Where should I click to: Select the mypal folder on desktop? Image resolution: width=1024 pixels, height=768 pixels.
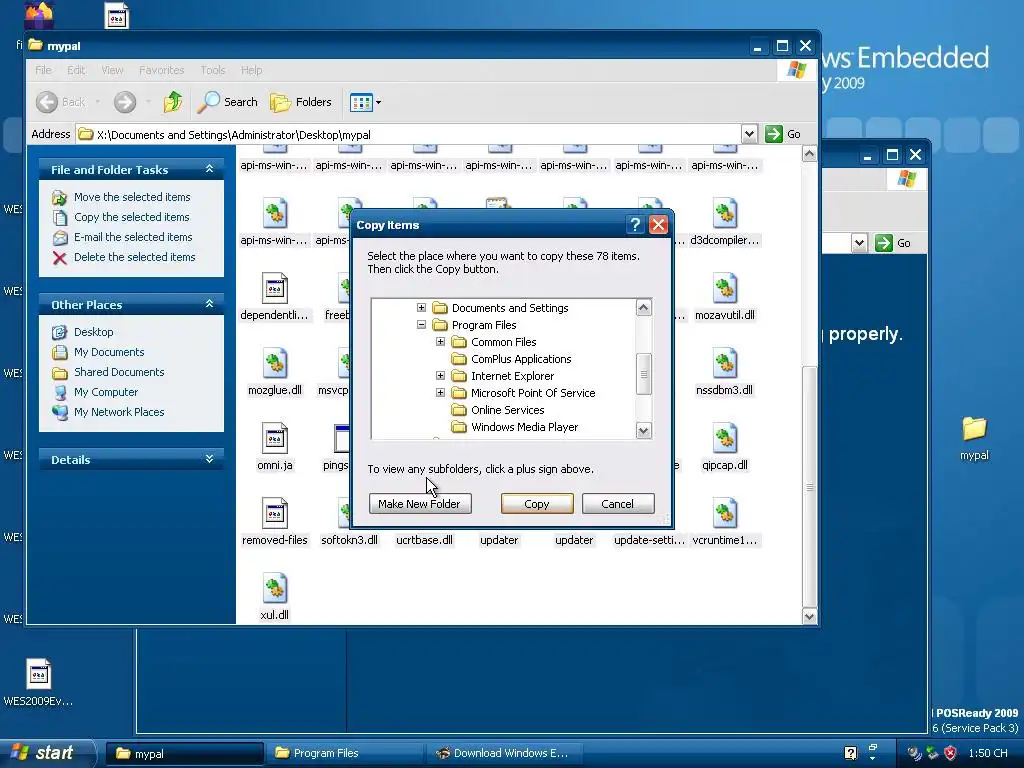(x=974, y=429)
